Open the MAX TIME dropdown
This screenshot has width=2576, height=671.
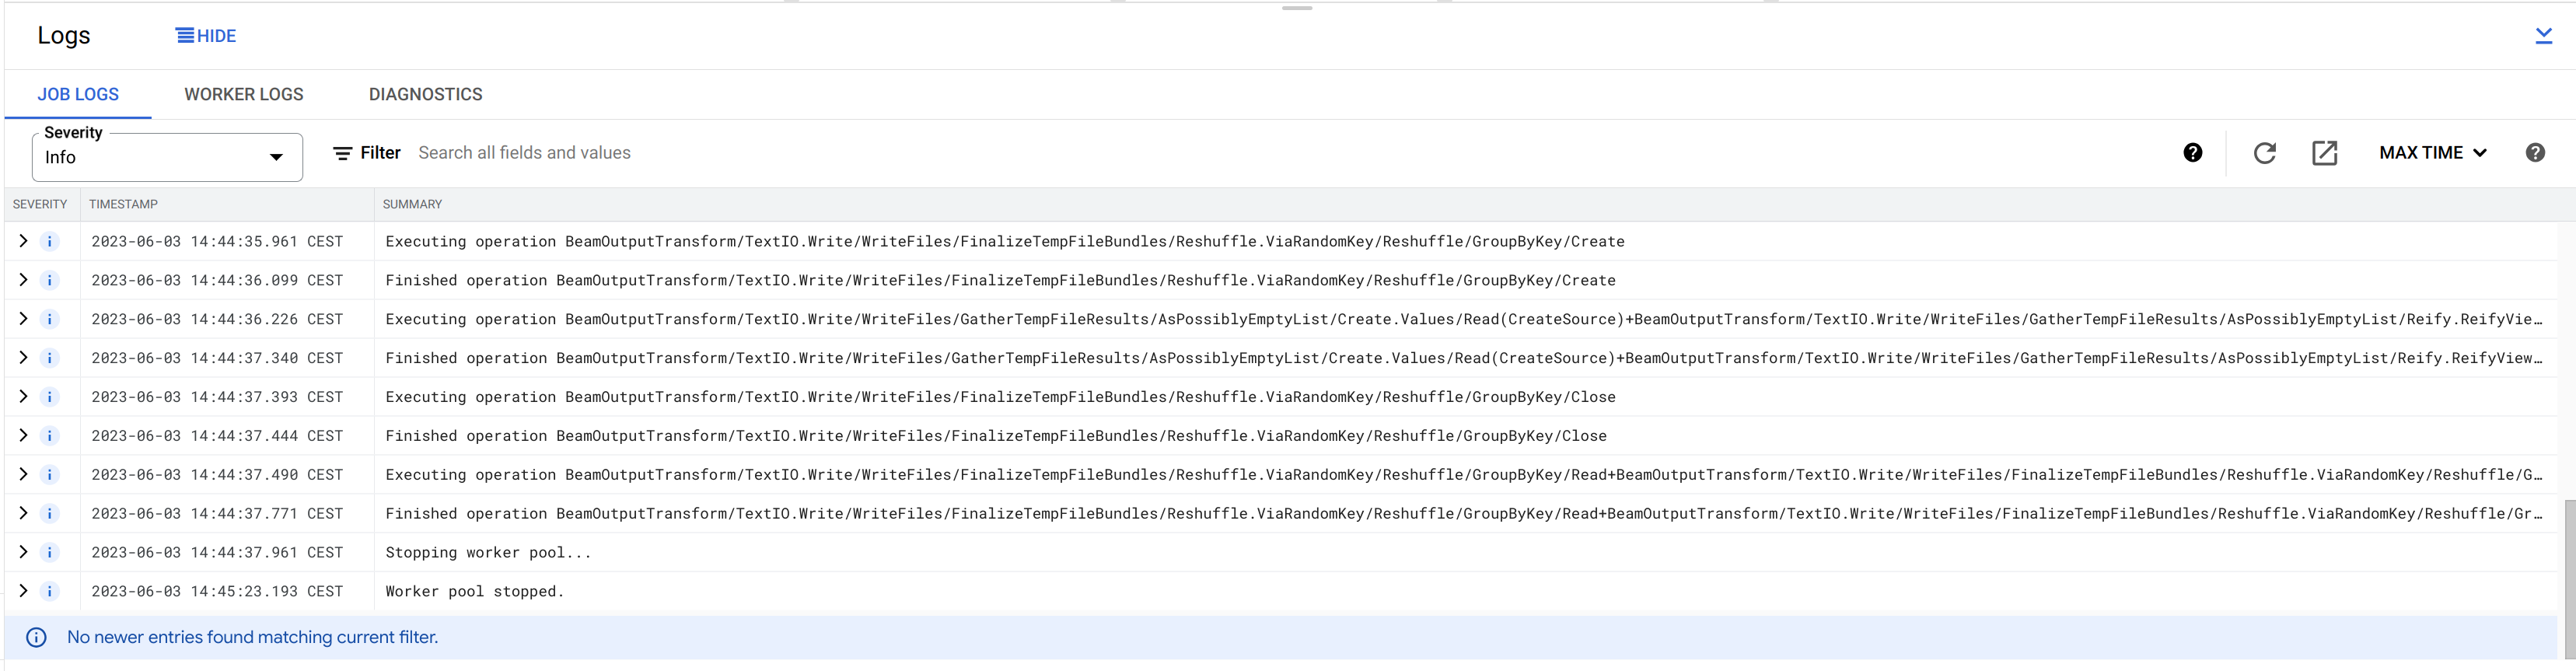point(2432,153)
